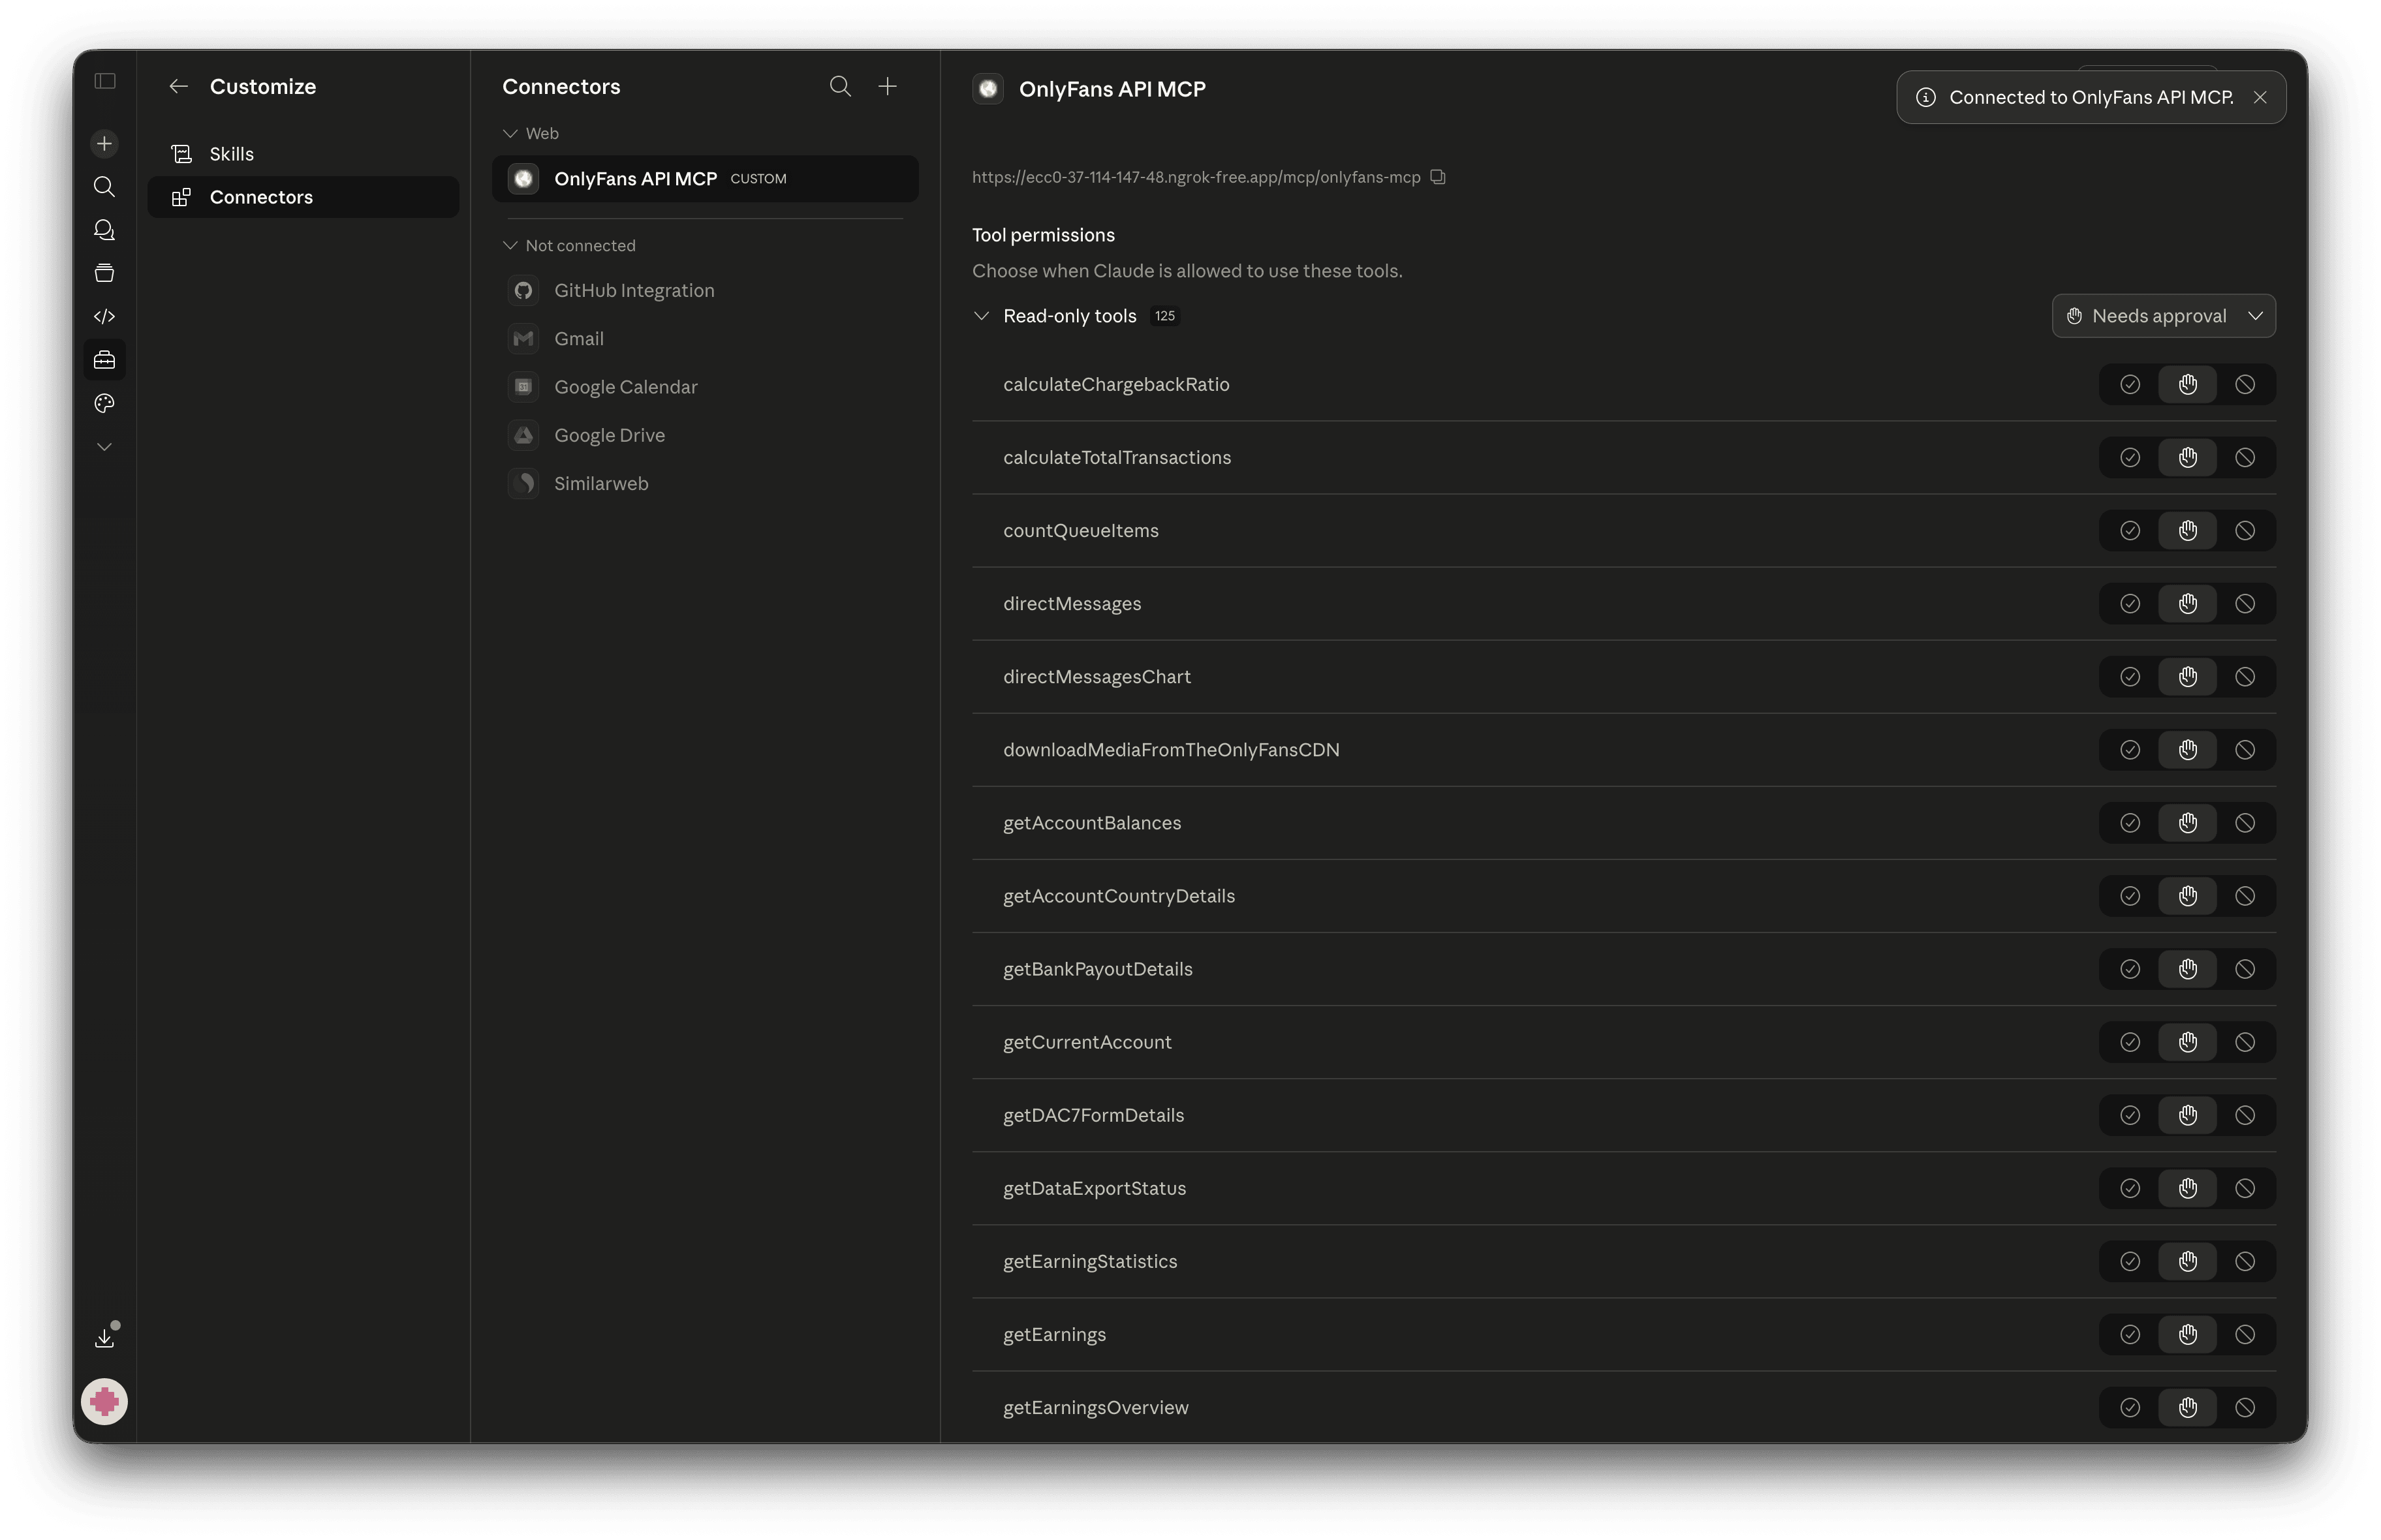Open the Skills section

[x=303, y=154]
